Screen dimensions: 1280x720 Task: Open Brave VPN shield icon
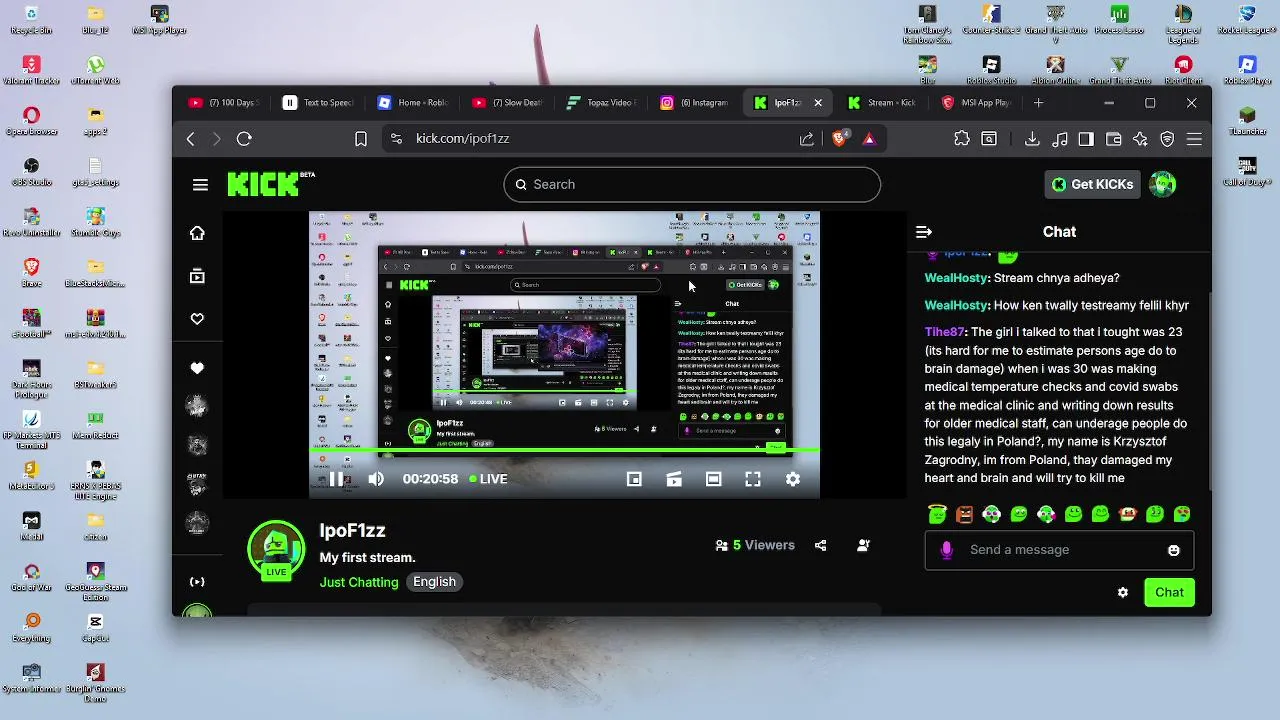click(1167, 139)
